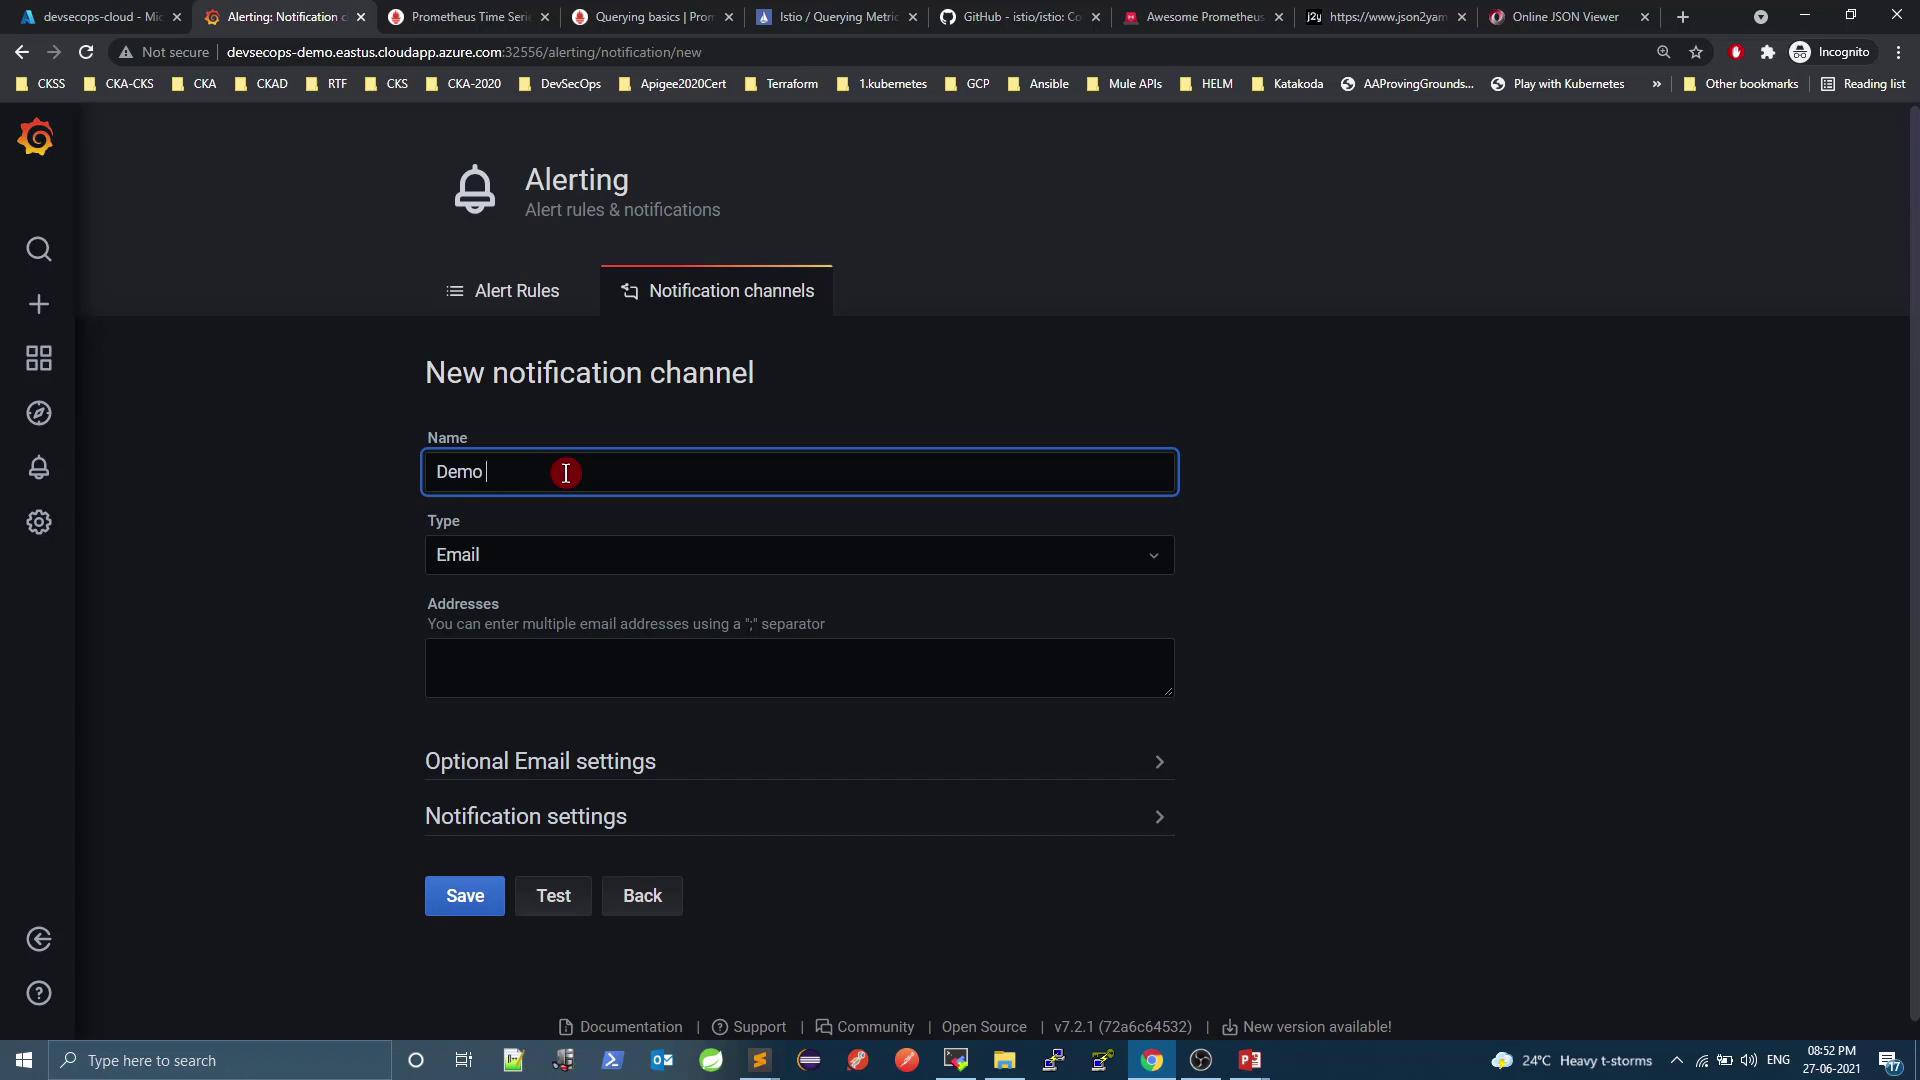
Task: Switch to the Alert Rules tab
Action: pos(503,291)
